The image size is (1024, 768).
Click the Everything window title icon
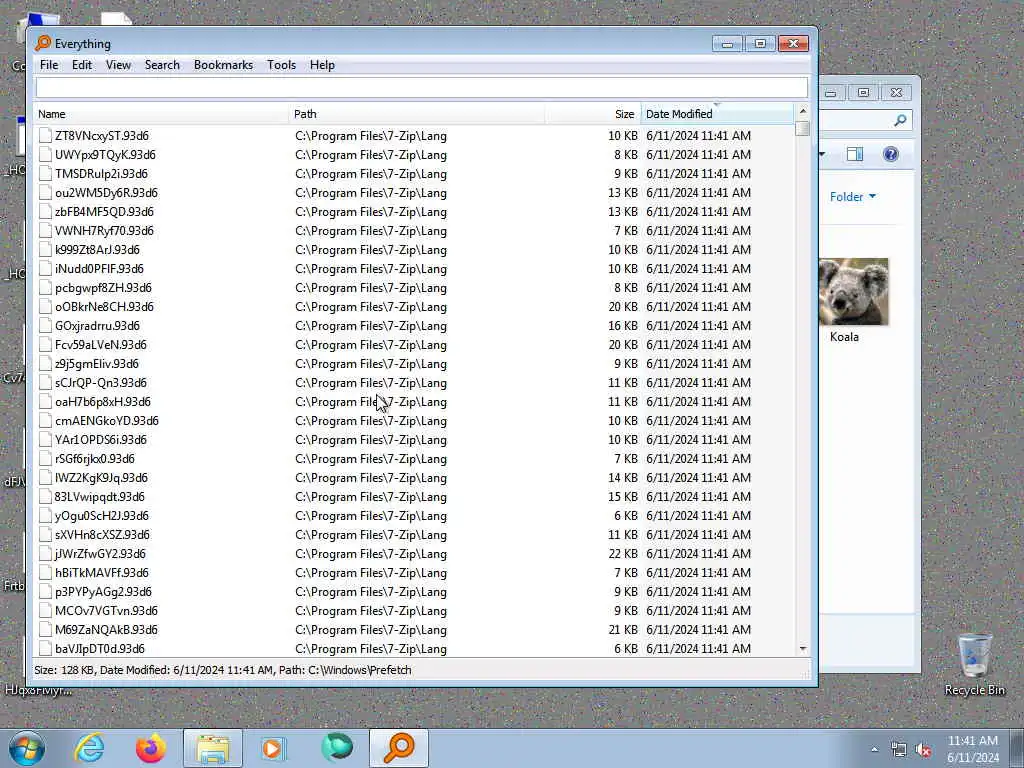click(43, 43)
